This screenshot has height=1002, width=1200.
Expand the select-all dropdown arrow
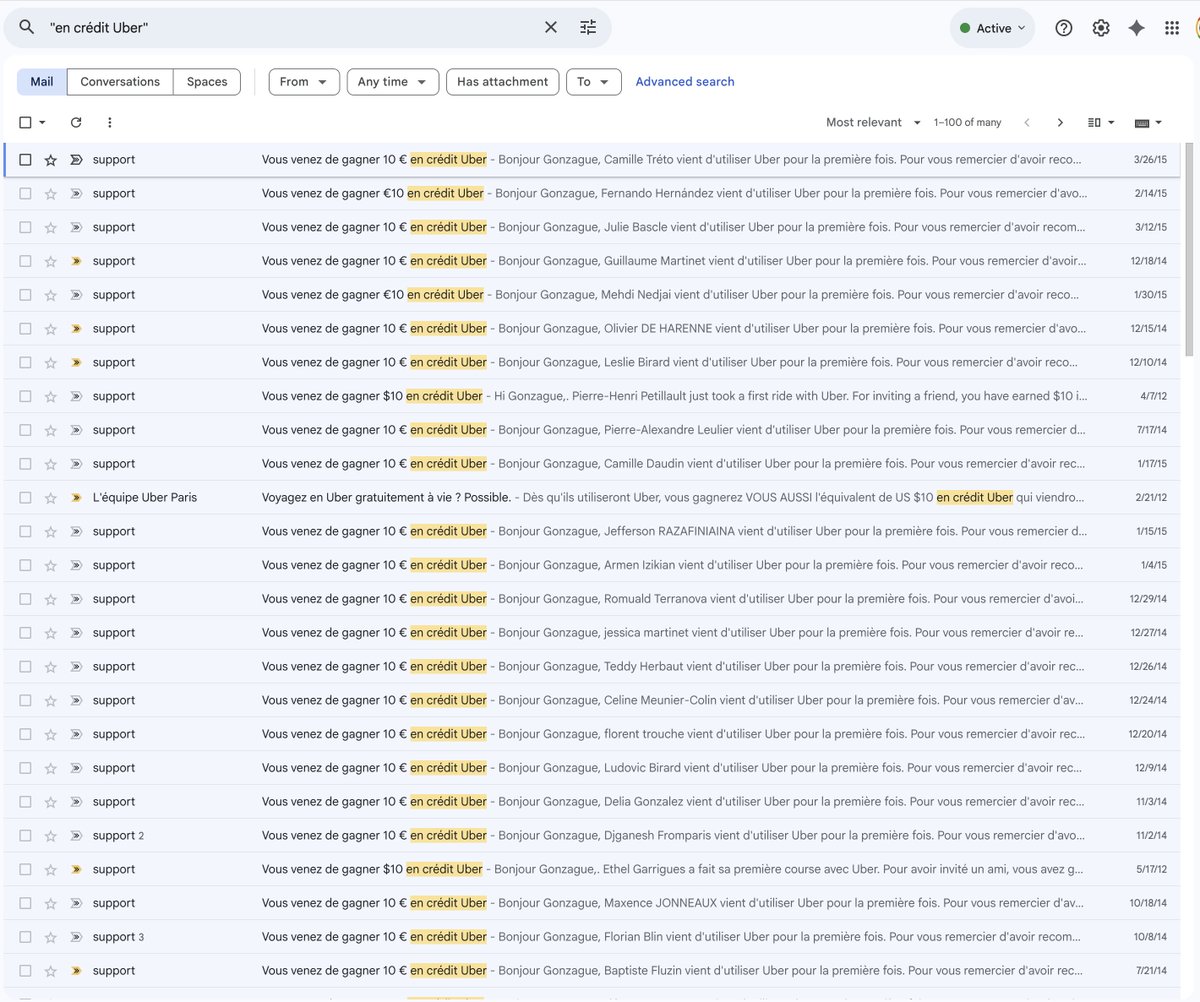tap(42, 122)
